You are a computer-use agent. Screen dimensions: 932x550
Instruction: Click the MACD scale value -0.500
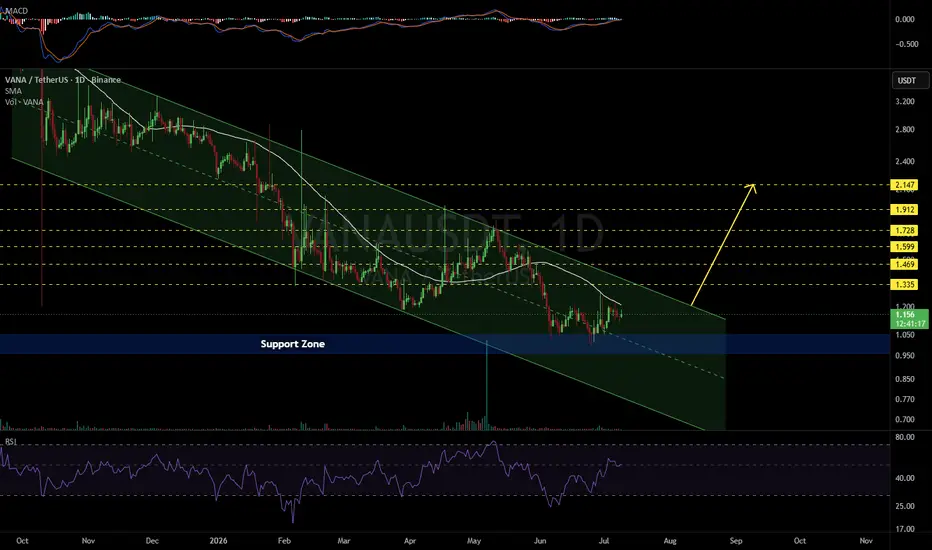(906, 44)
